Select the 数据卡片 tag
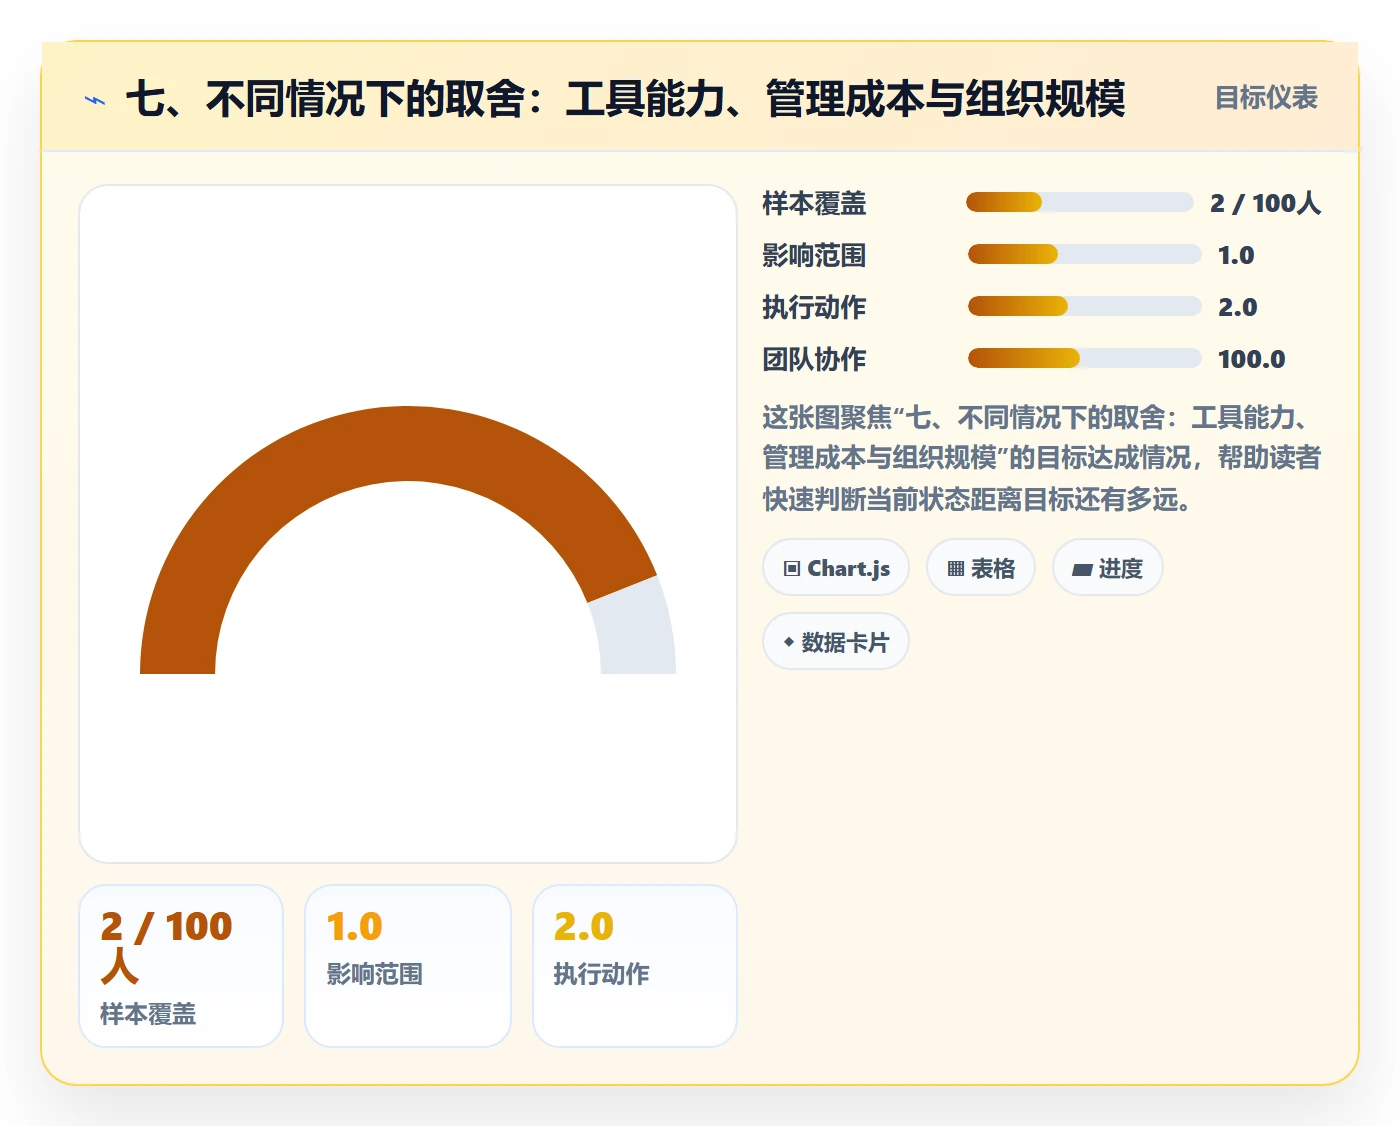Screen dimensions: 1400x1126 point(836,642)
